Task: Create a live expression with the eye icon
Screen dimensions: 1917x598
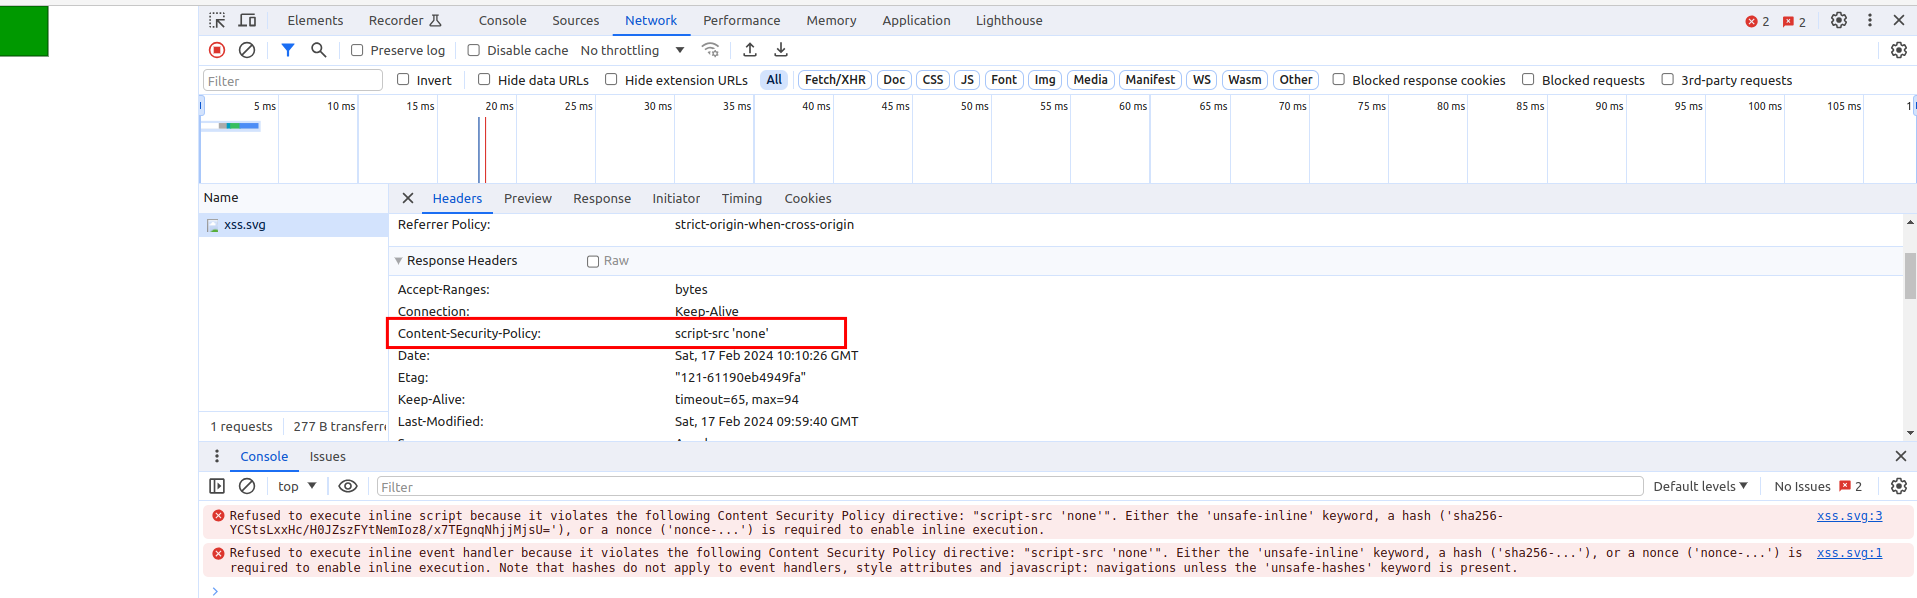Action: (348, 486)
